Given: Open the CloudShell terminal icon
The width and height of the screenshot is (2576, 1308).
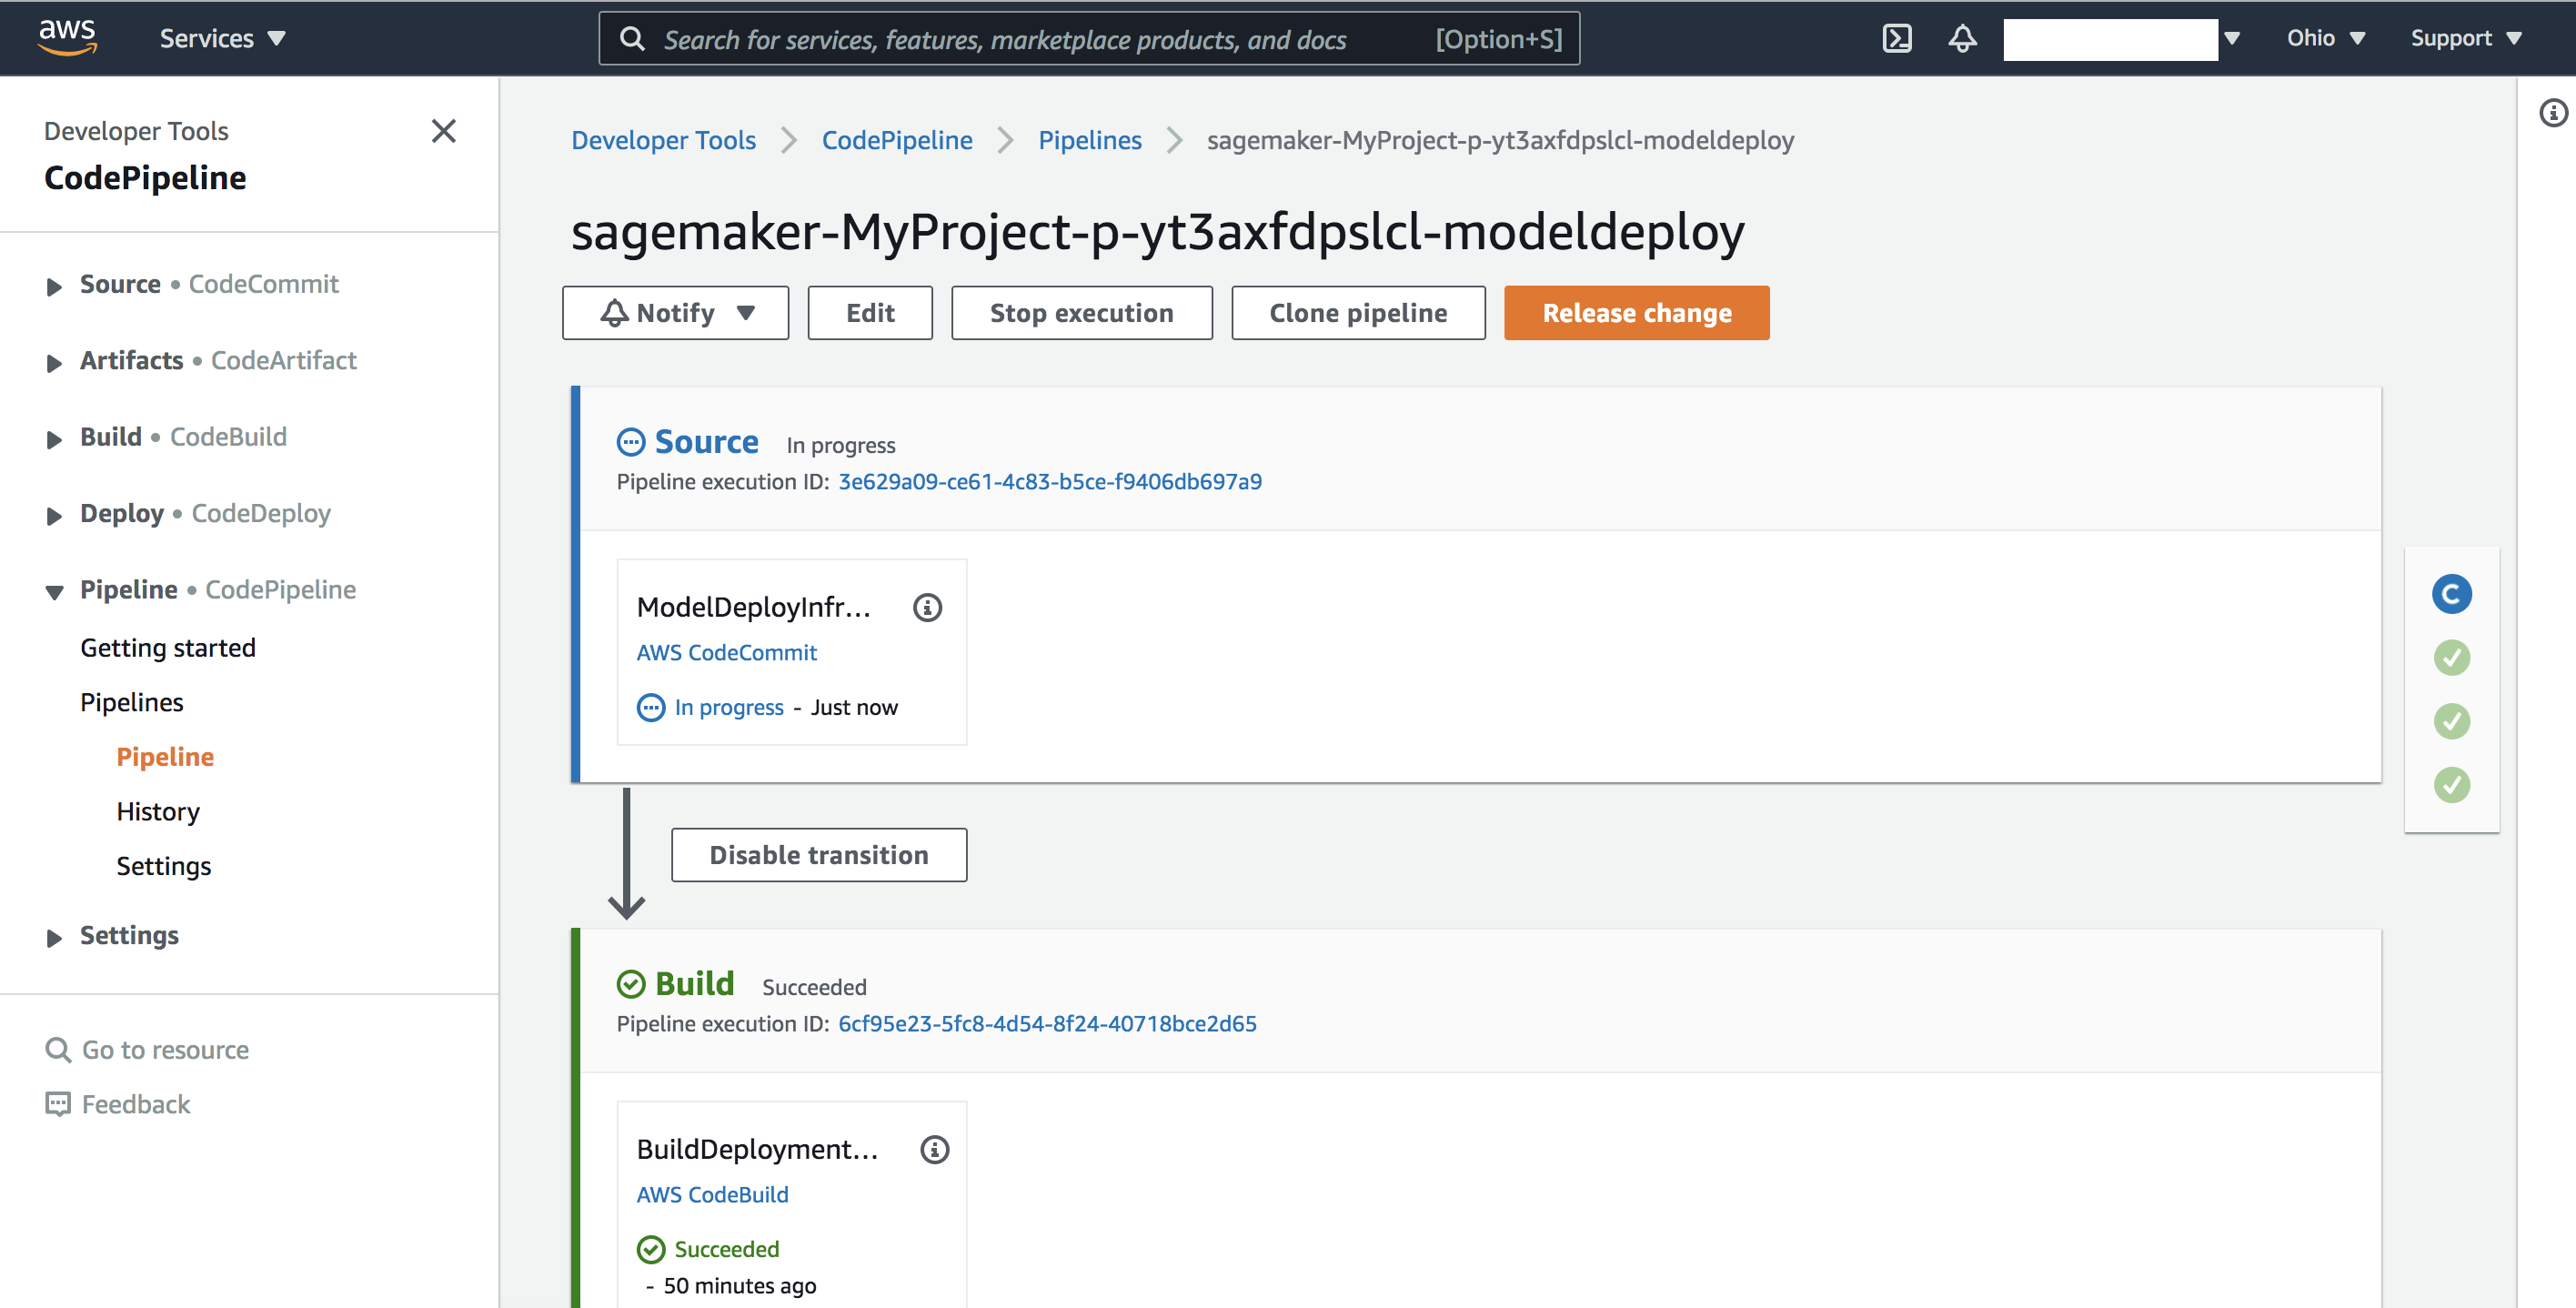Looking at the screenshot, I should click(x=1896, y=38).
